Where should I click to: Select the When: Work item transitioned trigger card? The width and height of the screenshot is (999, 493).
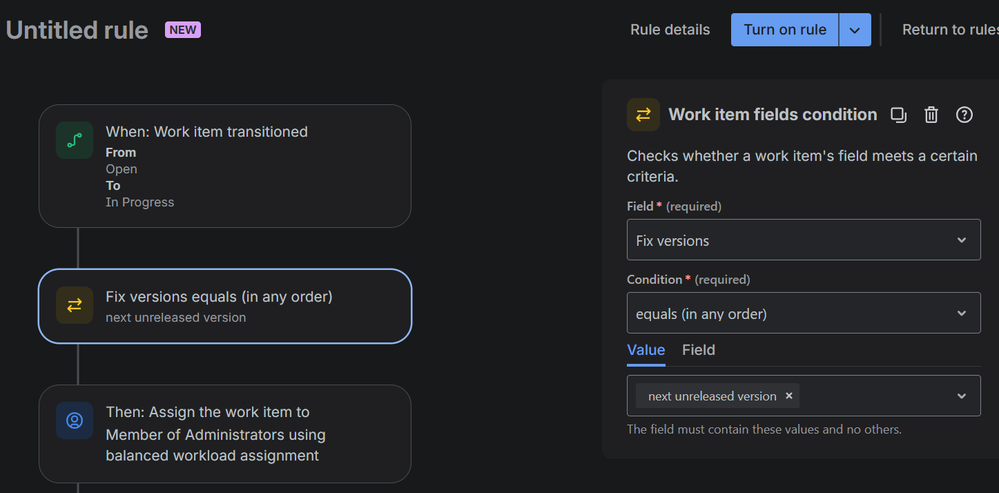coord(225,166)
